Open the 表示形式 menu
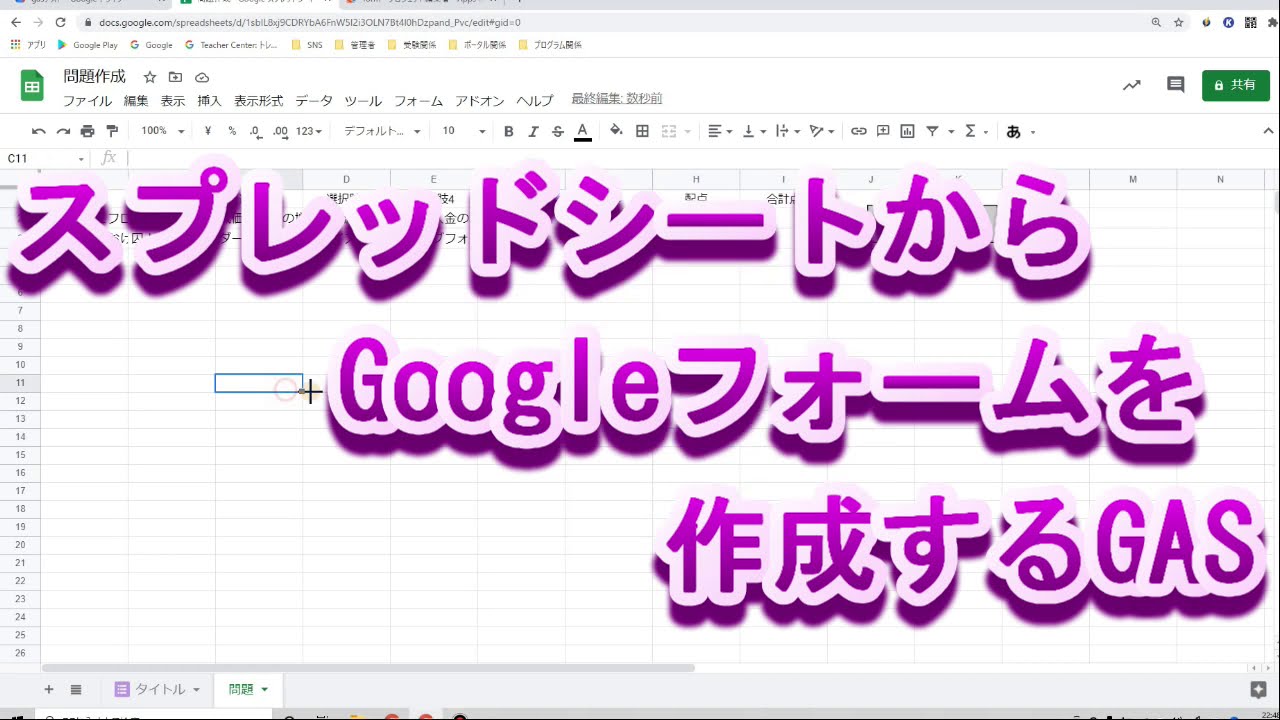The height and width of the screenshot is (720, 1280). coord(259,101)
